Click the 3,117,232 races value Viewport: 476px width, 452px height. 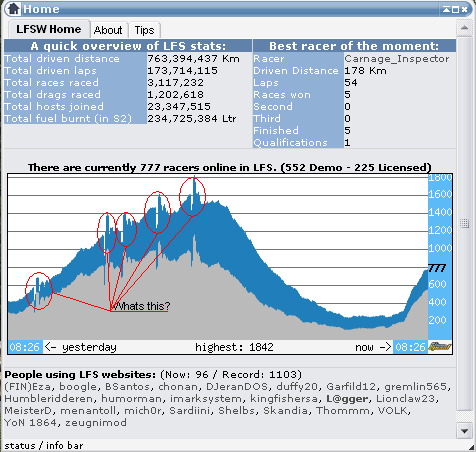[x=175, y=83]
